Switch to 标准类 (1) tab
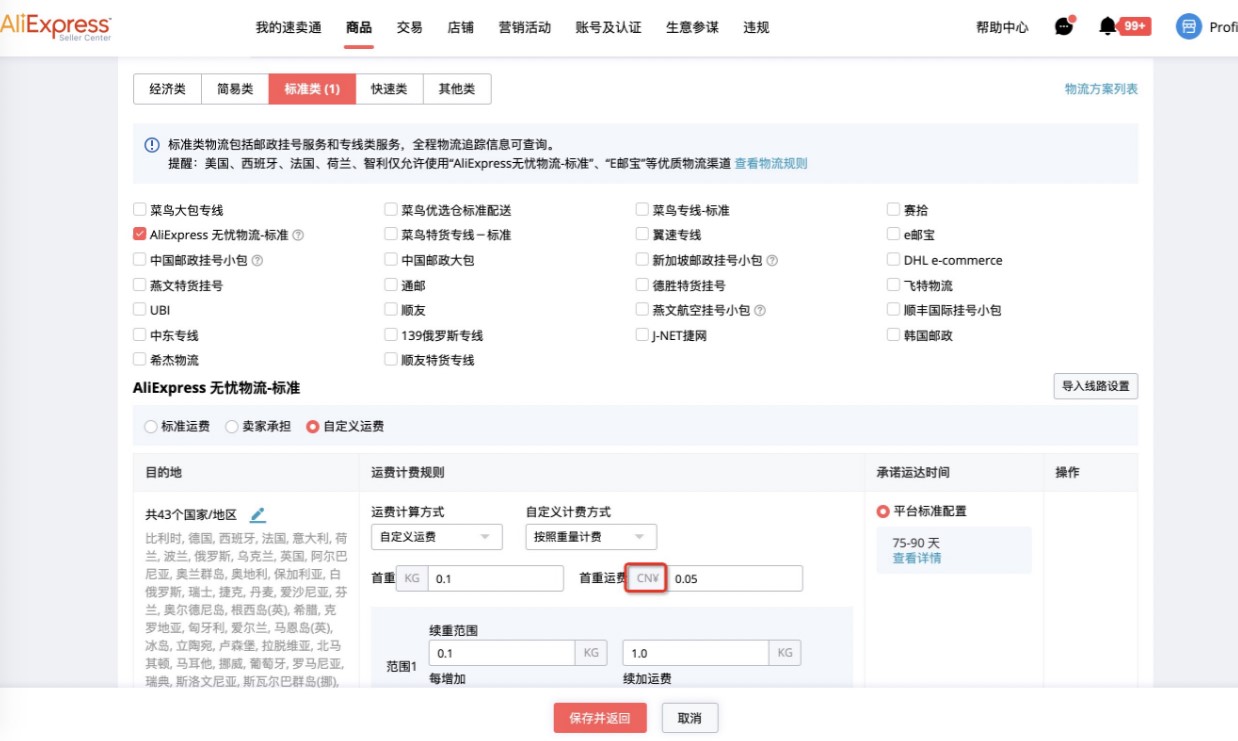Image resolution: width=1238 pixels, height=741 pixels. (x=312, y=89)
